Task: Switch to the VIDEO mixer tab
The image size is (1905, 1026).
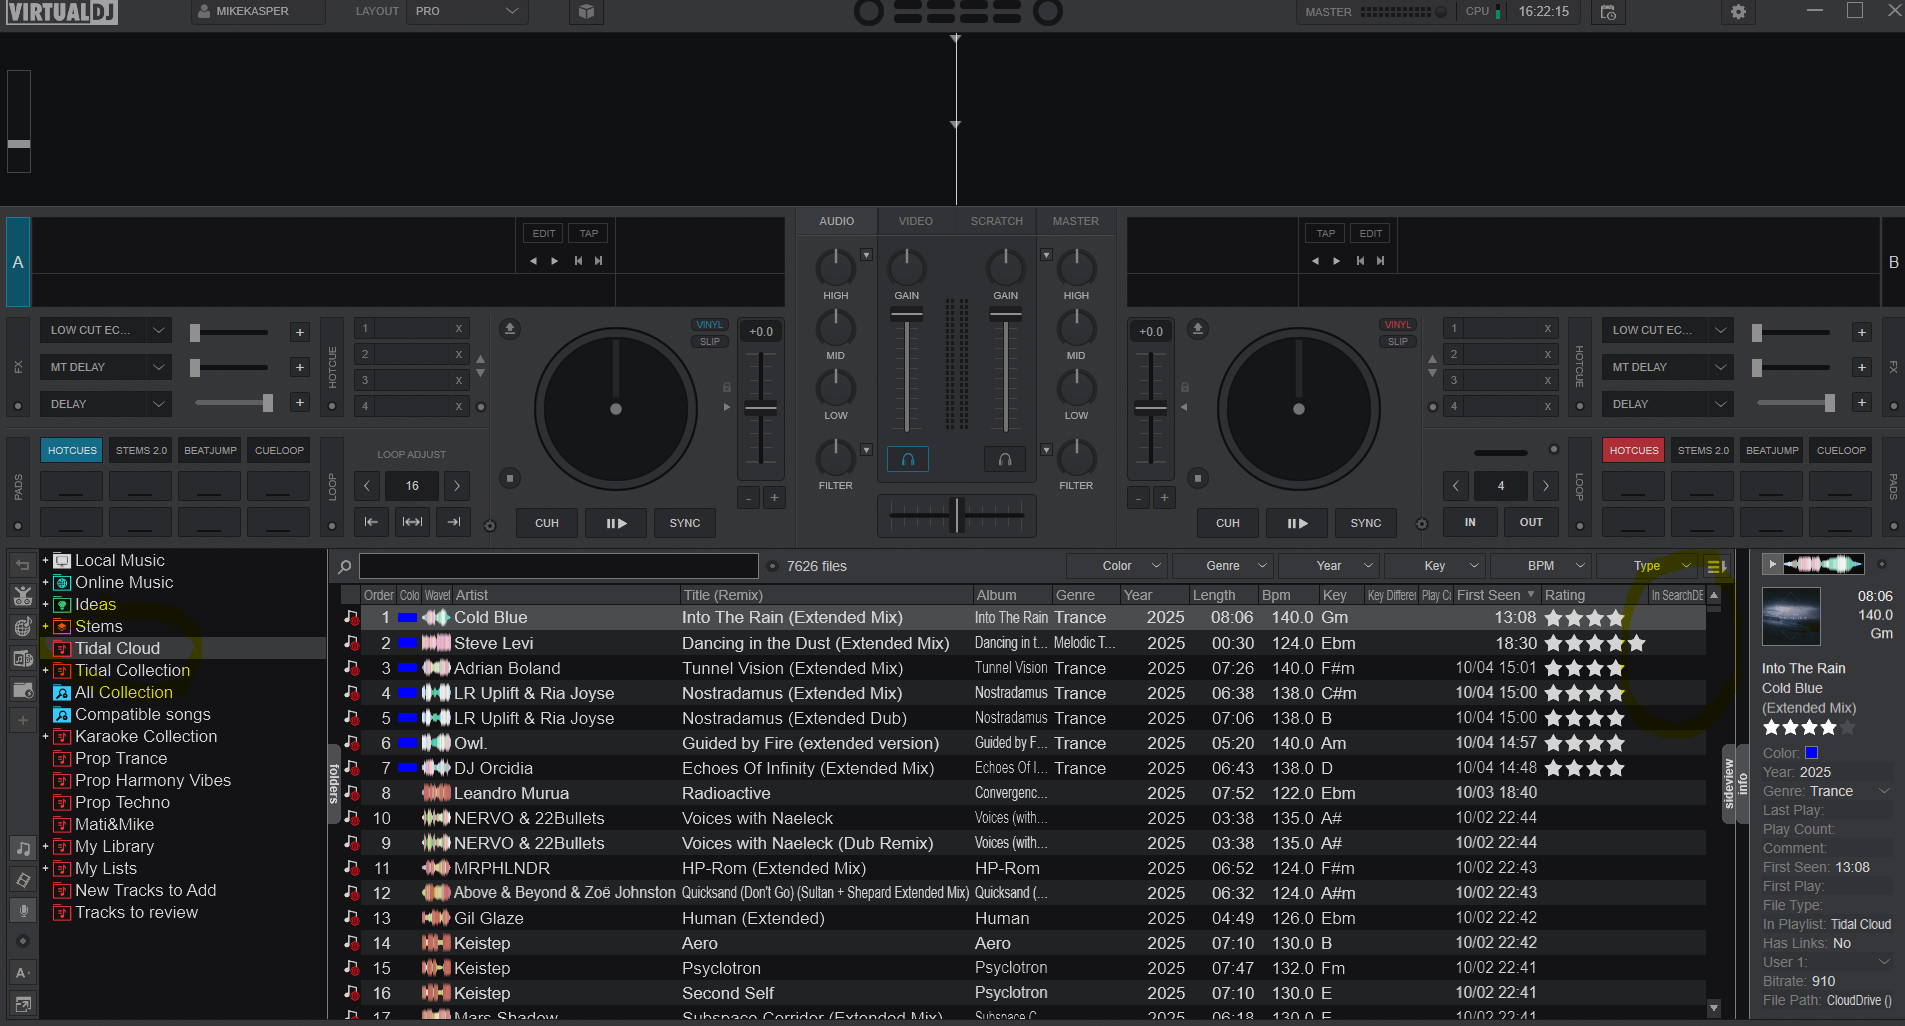Action: (x=915, y=221)
